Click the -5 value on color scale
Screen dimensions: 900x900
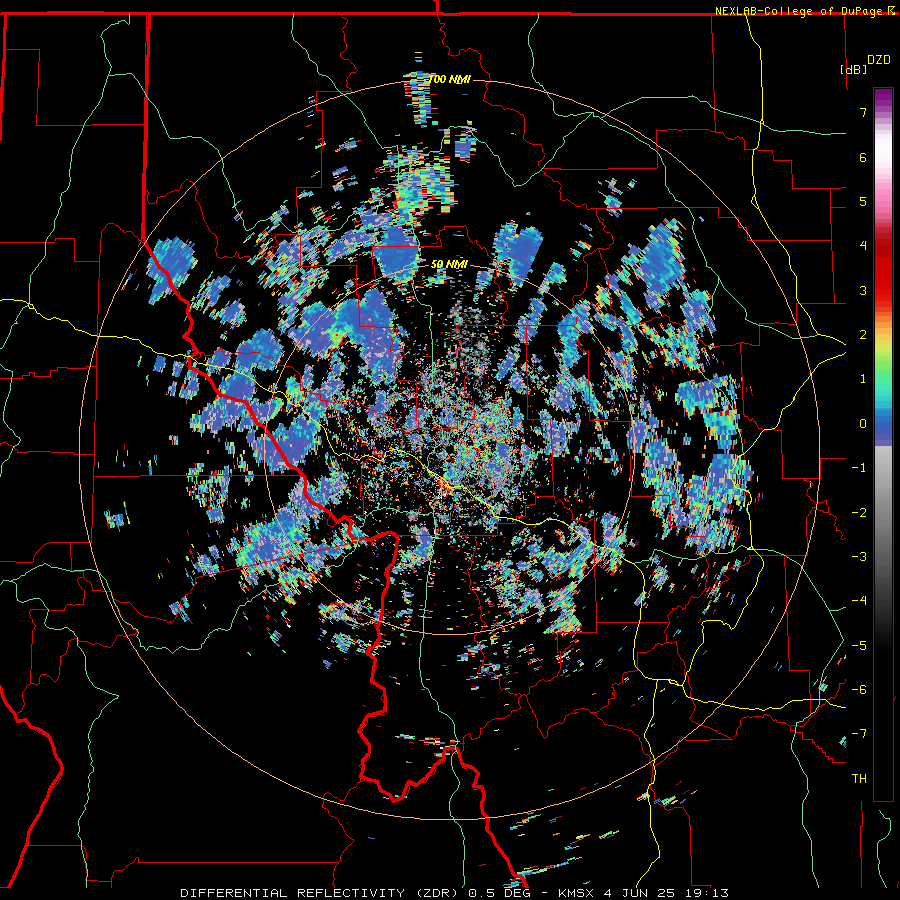(x=859, y=646)
